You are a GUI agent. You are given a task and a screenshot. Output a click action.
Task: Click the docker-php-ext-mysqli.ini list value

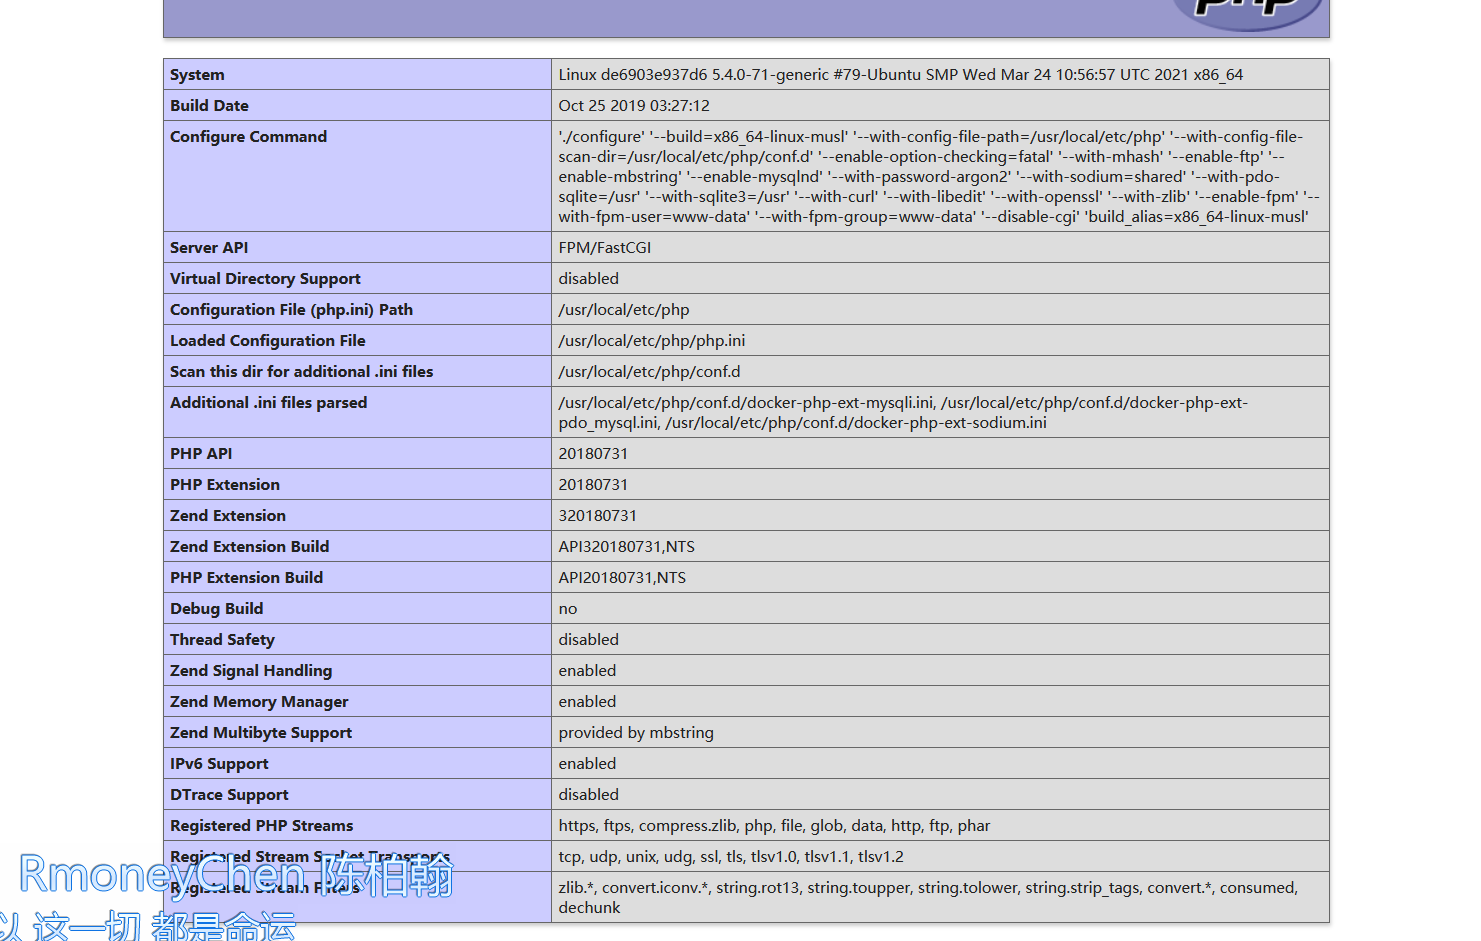click(903, 413)
